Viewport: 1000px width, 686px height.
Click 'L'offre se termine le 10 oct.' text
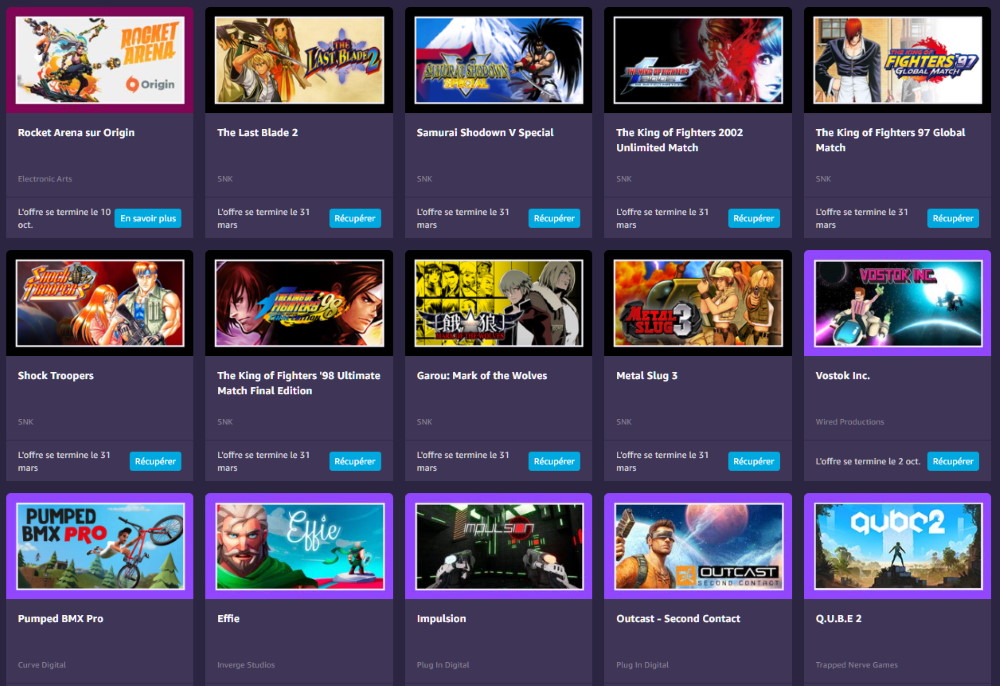[x=64, y=218]
